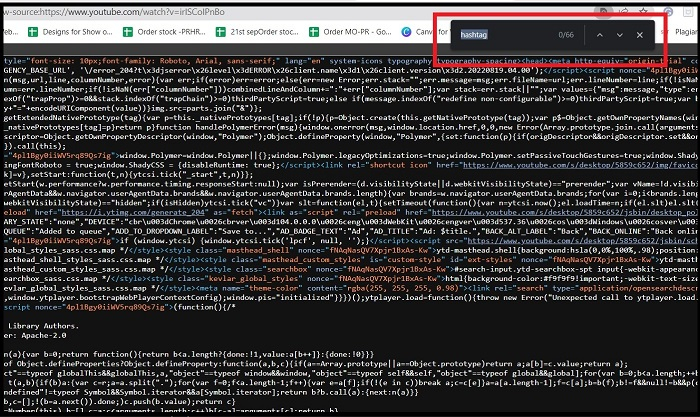This screenshot has width=700, height=417.
Task: Open 'Designs for Show o...' bookmark
Action: (70, 32)
